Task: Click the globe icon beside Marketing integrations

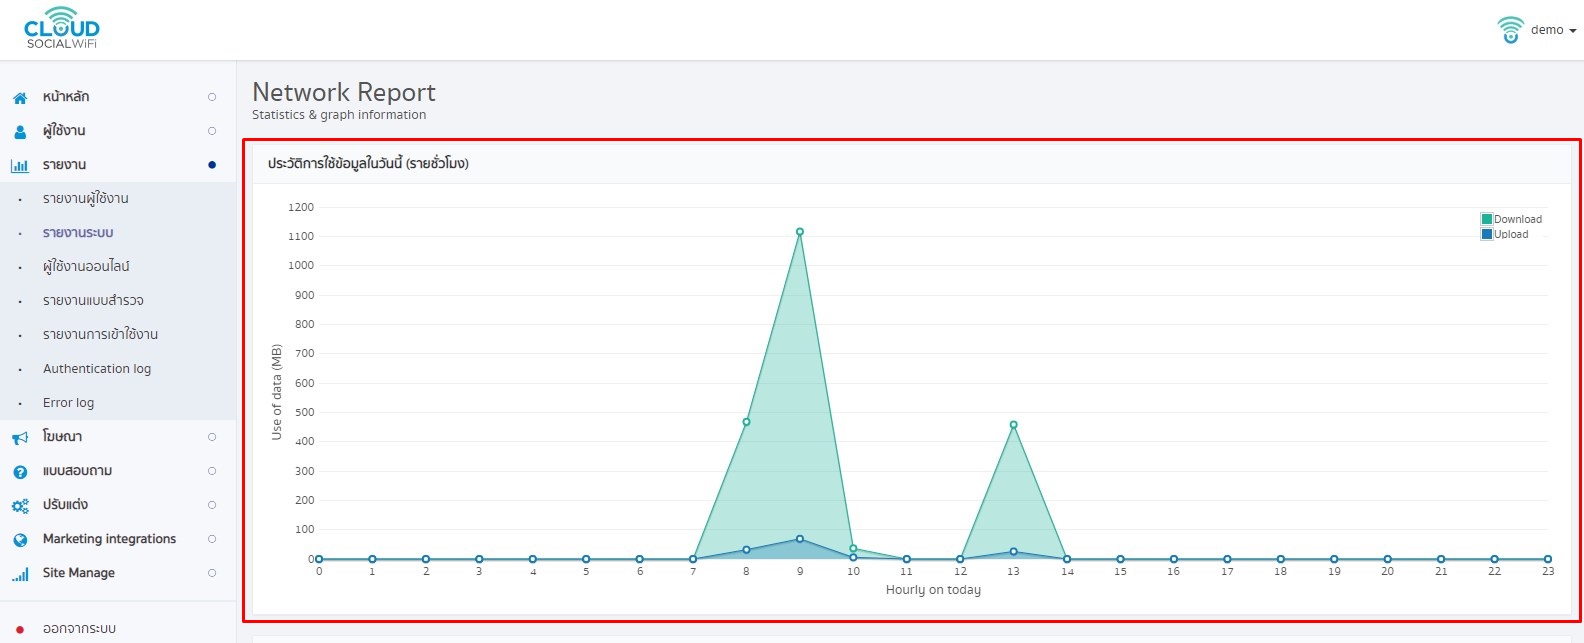Action: [20, 540]
